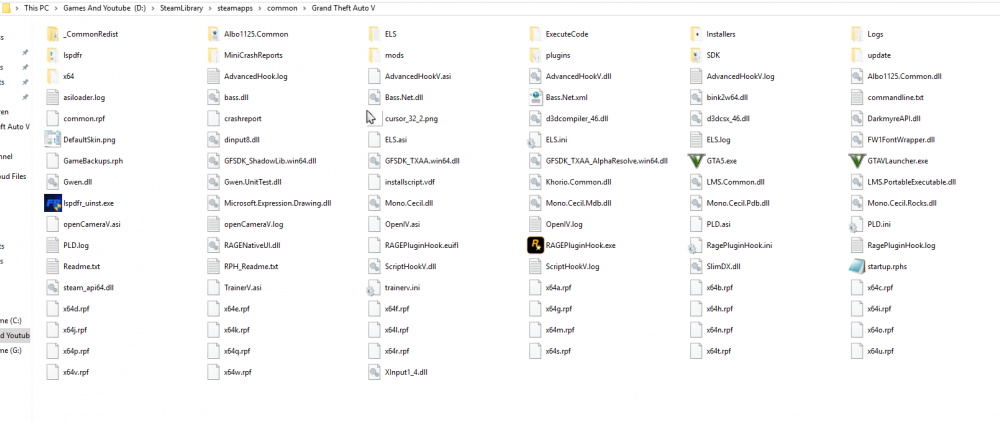This screenshot has width=1000, height=422.
Task: Select the ELS folder icon
Action: click(x=374, y=34)
